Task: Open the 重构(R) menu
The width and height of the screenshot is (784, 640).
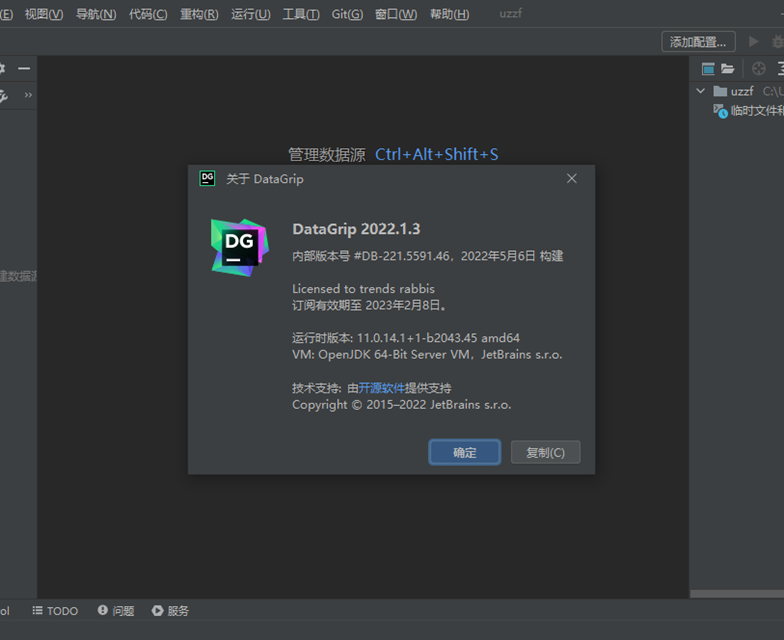Action: (x=199, y=14)
